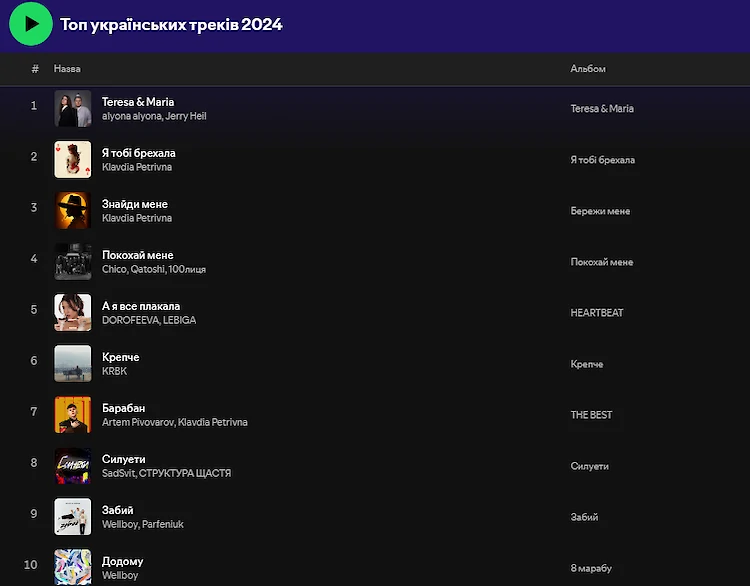
Task: Open artist Klavdia Petrivna under Знайди мене
Action: point(137,218)
